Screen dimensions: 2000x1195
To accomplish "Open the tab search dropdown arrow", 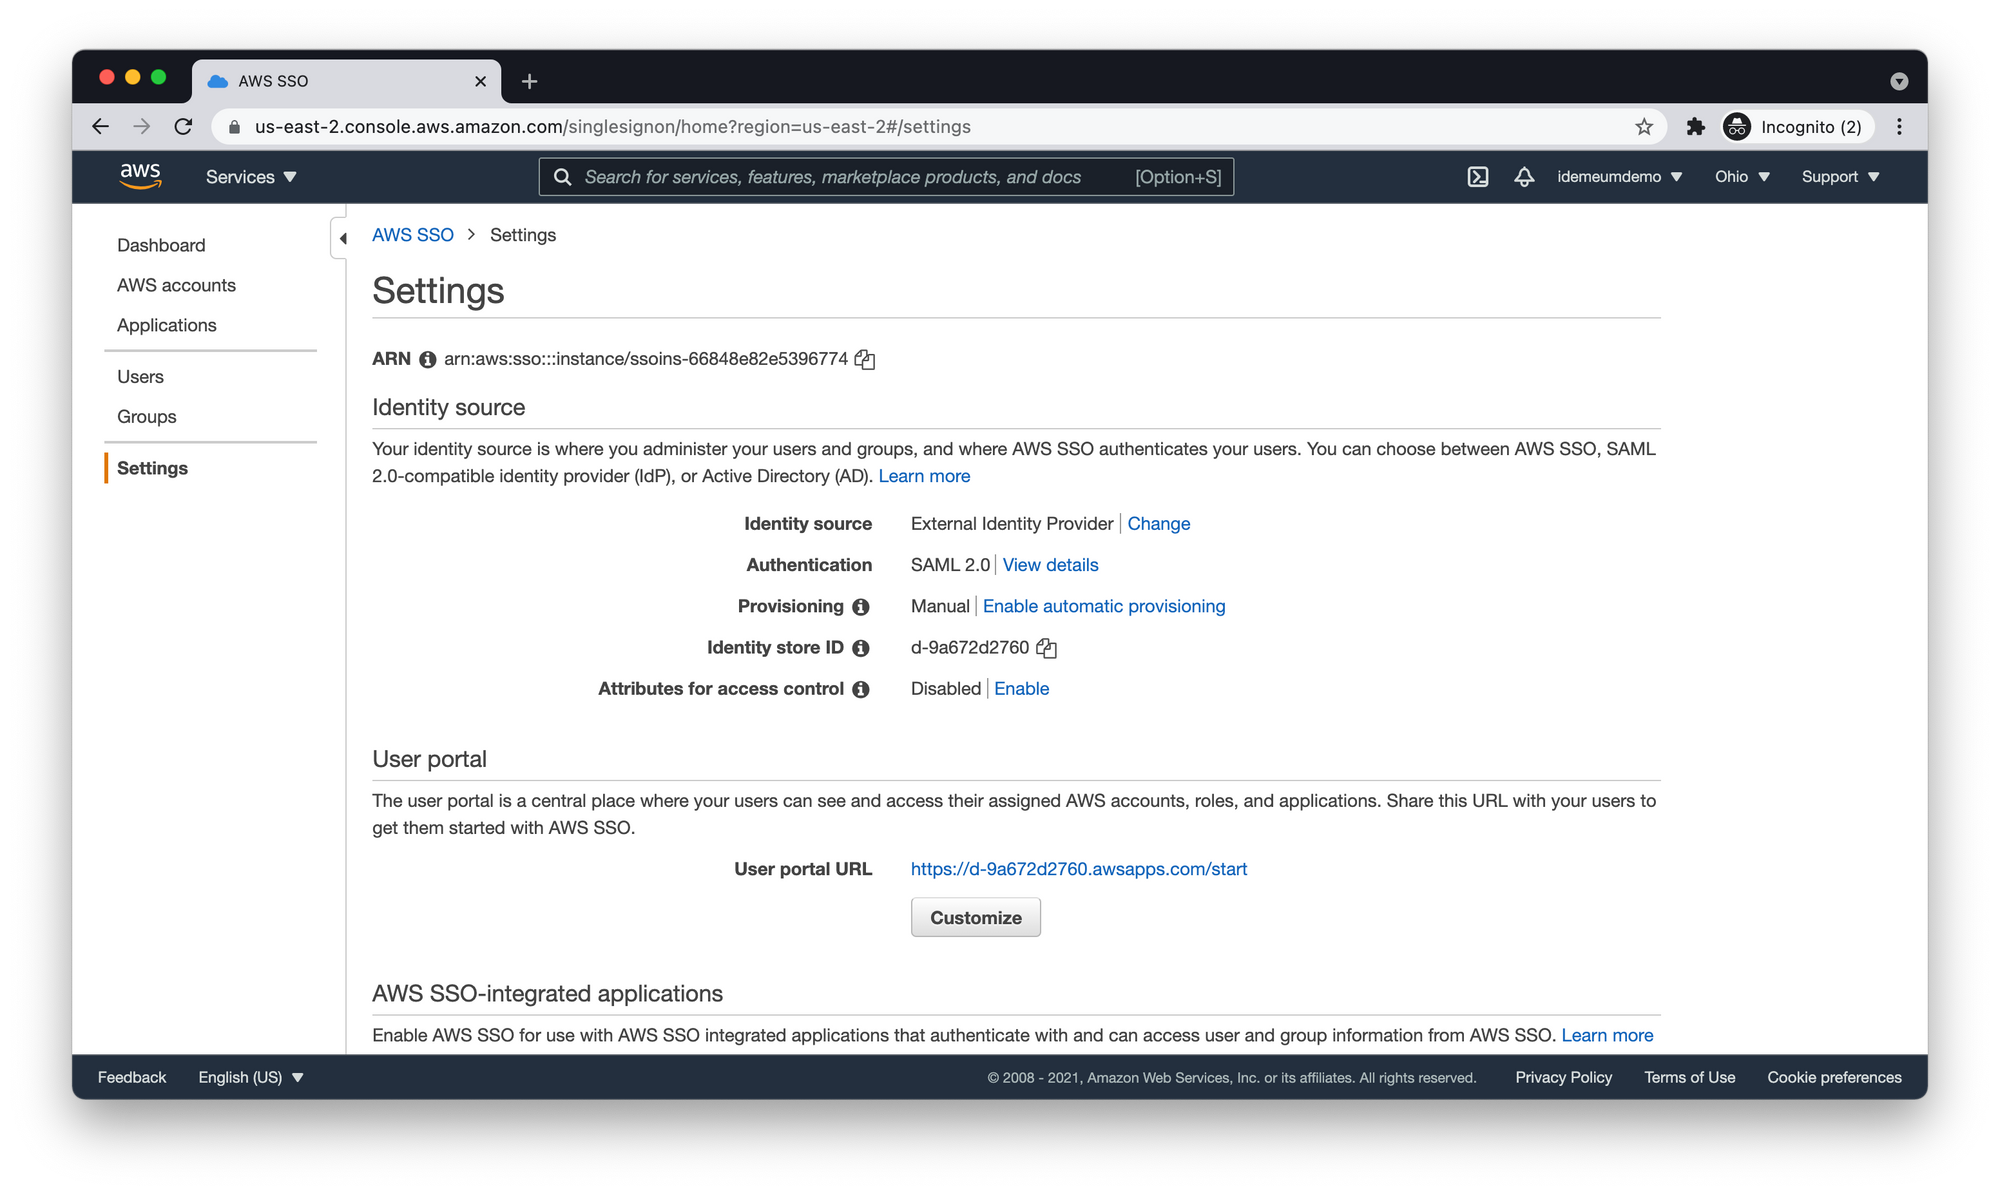I will pos(1899,81).
